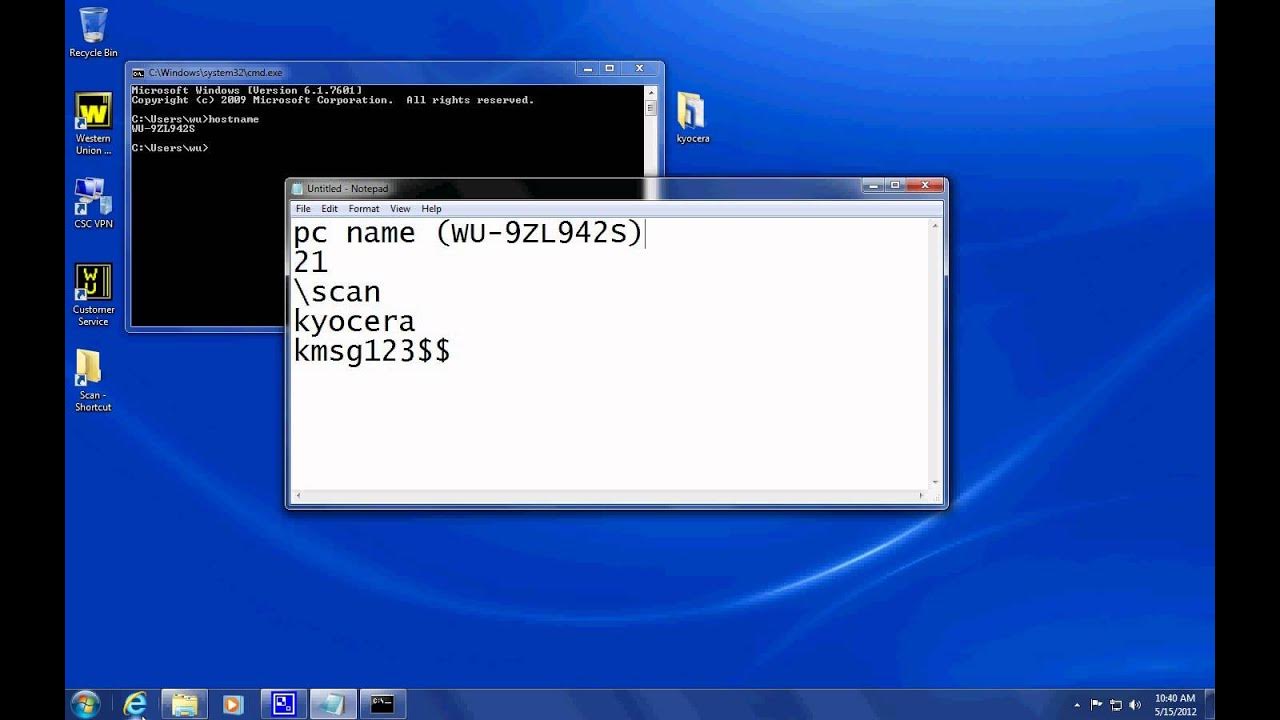Click the "WU-9ZL942S" output in cmd window
The height and width of the screenshot is (720, 1280).
tap(163, 128)
